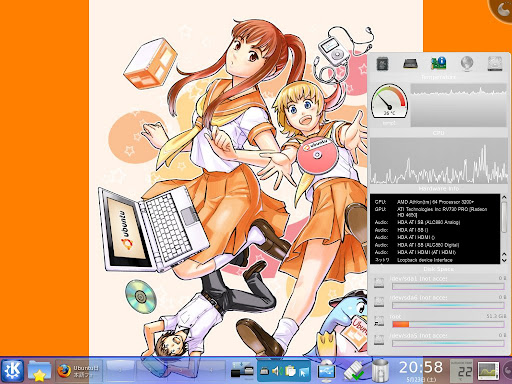Toggle the RAM memory icon in the system monitor
Screen dimensions: 512x384
pyautogui.click(x=410, y=63)
